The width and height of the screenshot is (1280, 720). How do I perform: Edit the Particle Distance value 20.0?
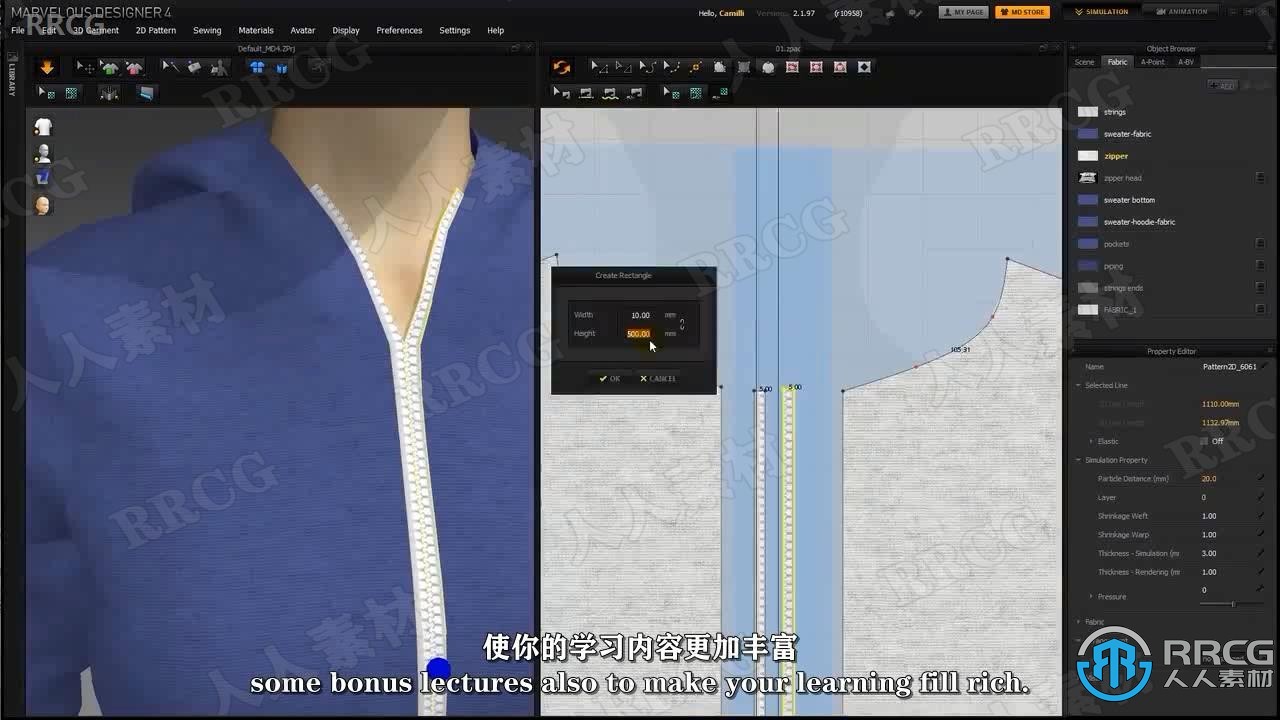point(1210,479)
